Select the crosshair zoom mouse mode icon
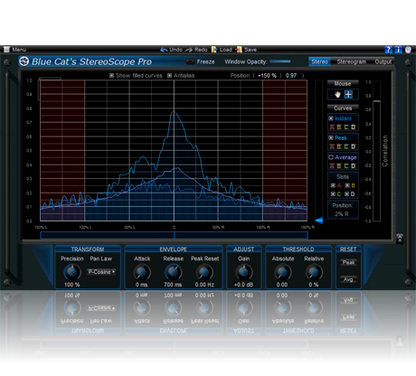The width and height of the screenshot is (416, 376). 348,95
